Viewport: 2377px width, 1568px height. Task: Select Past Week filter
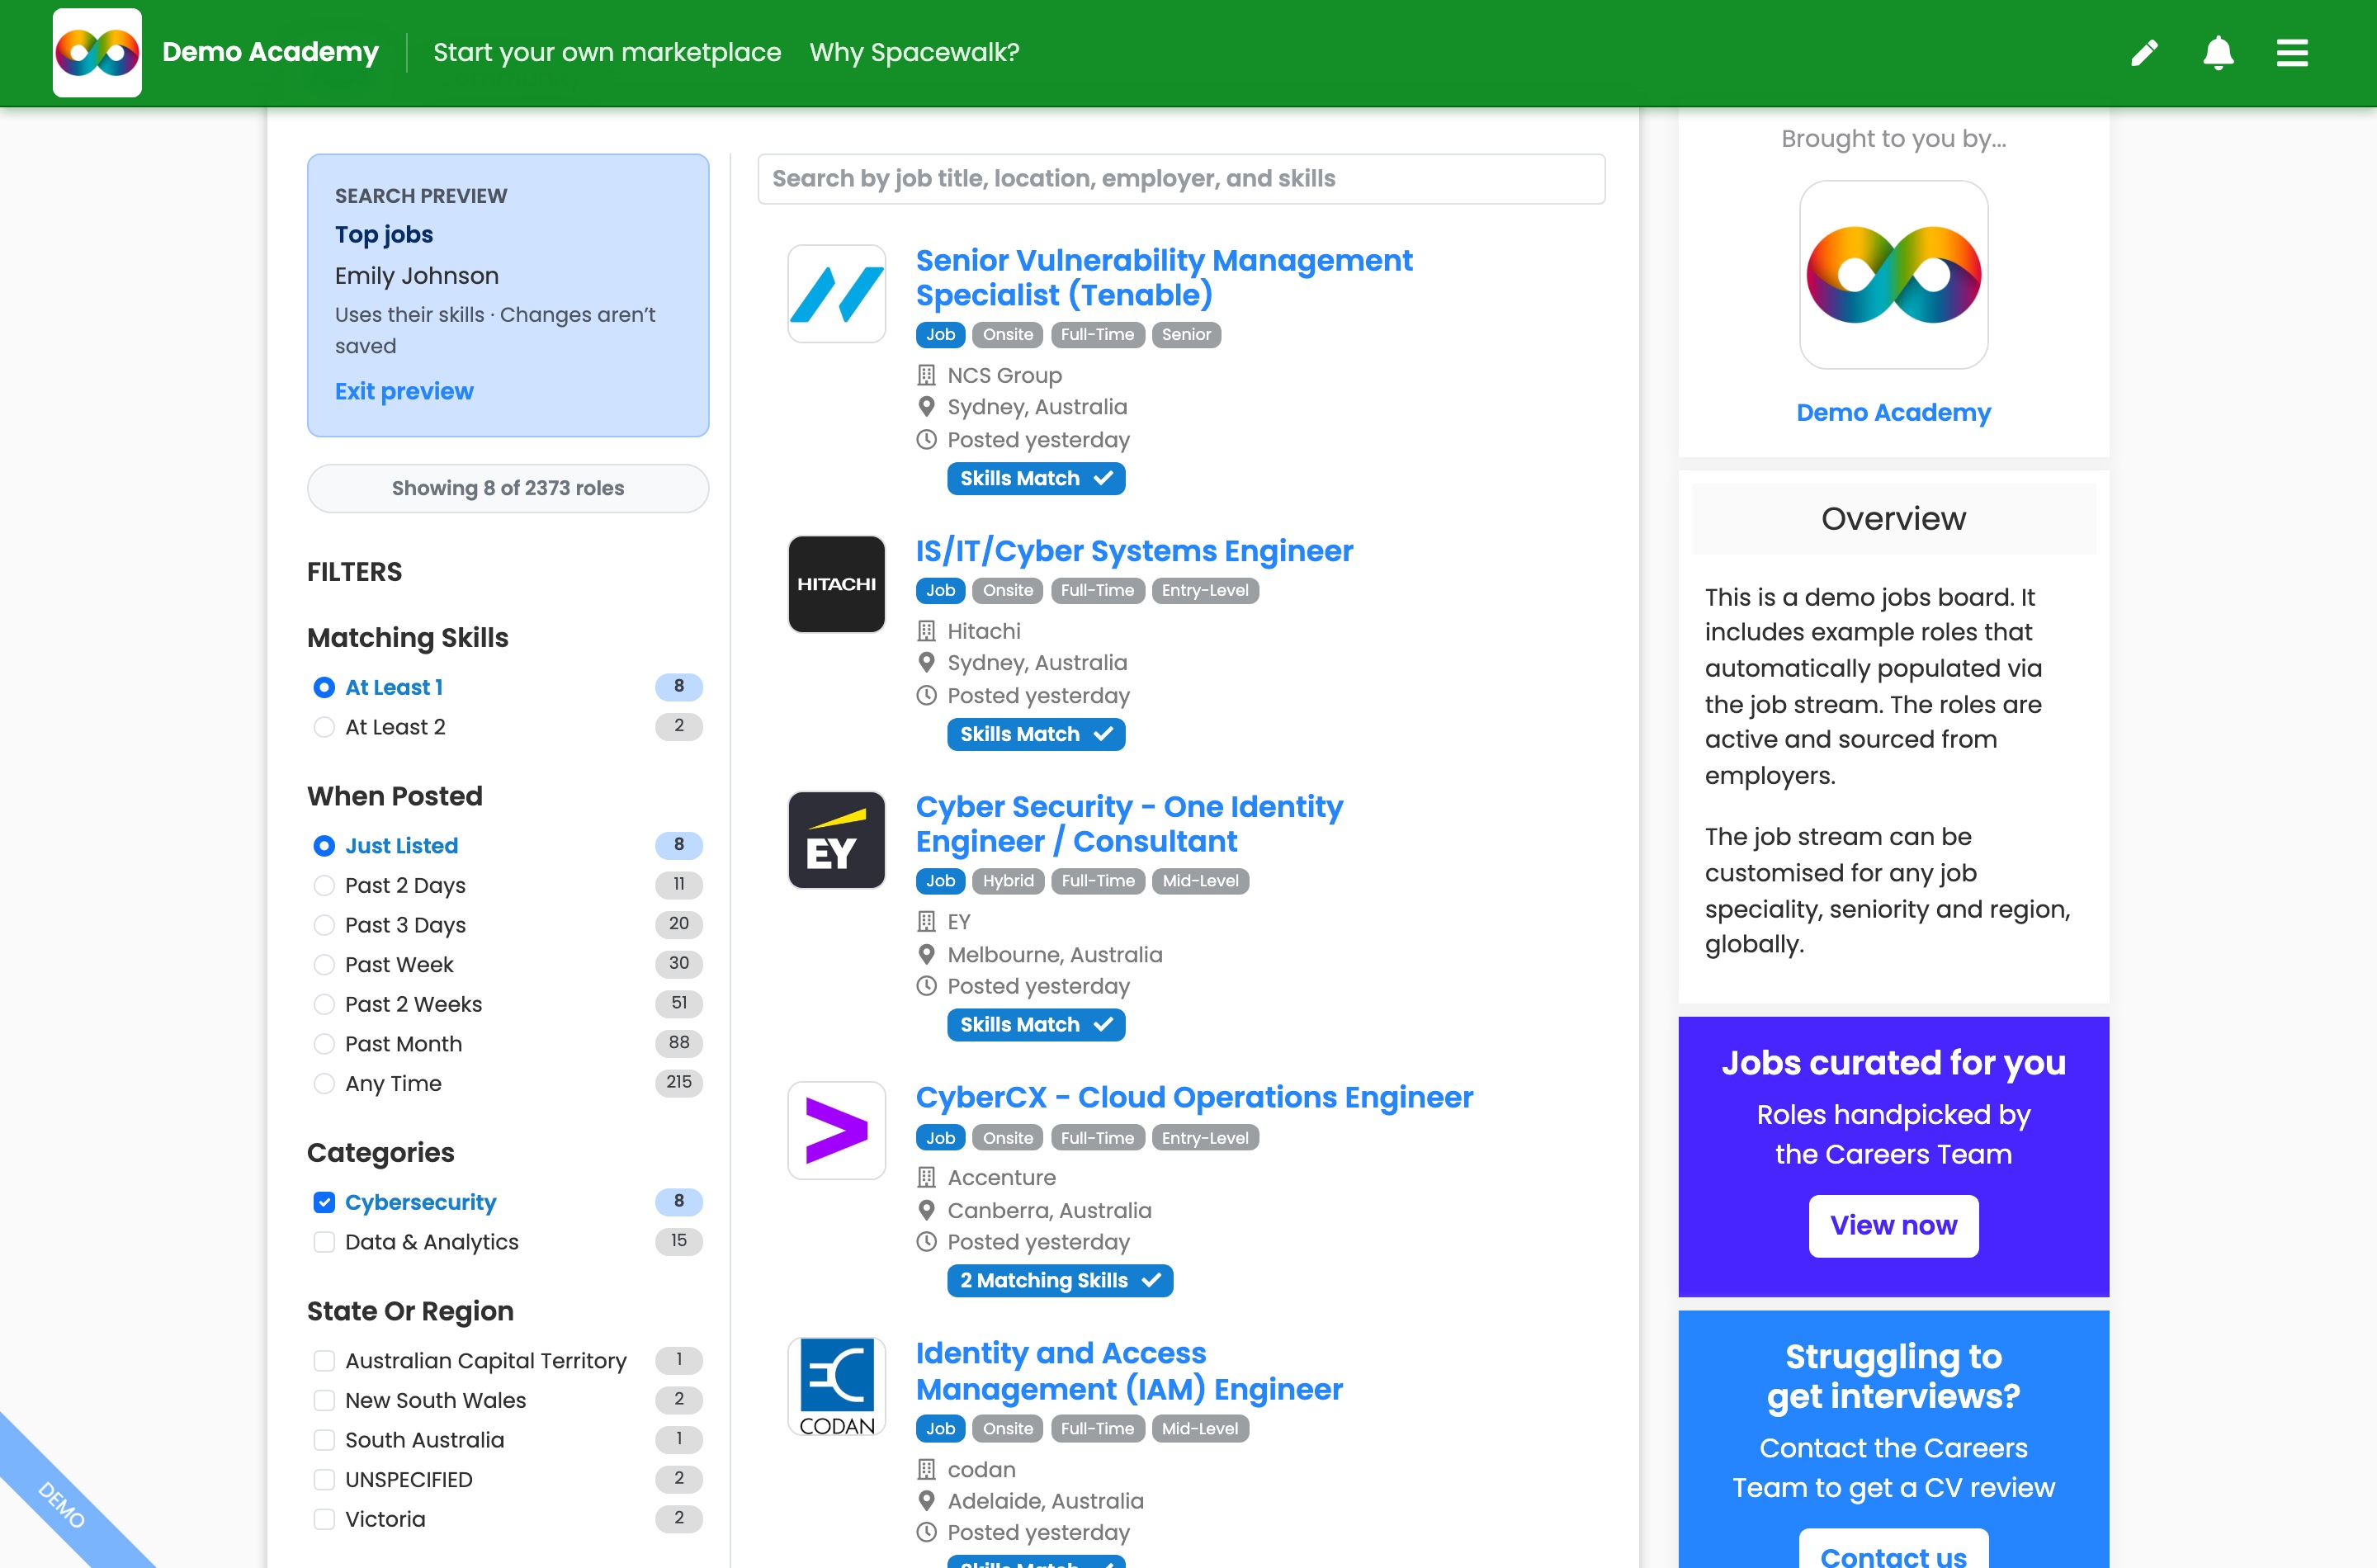tap(324, 965)
